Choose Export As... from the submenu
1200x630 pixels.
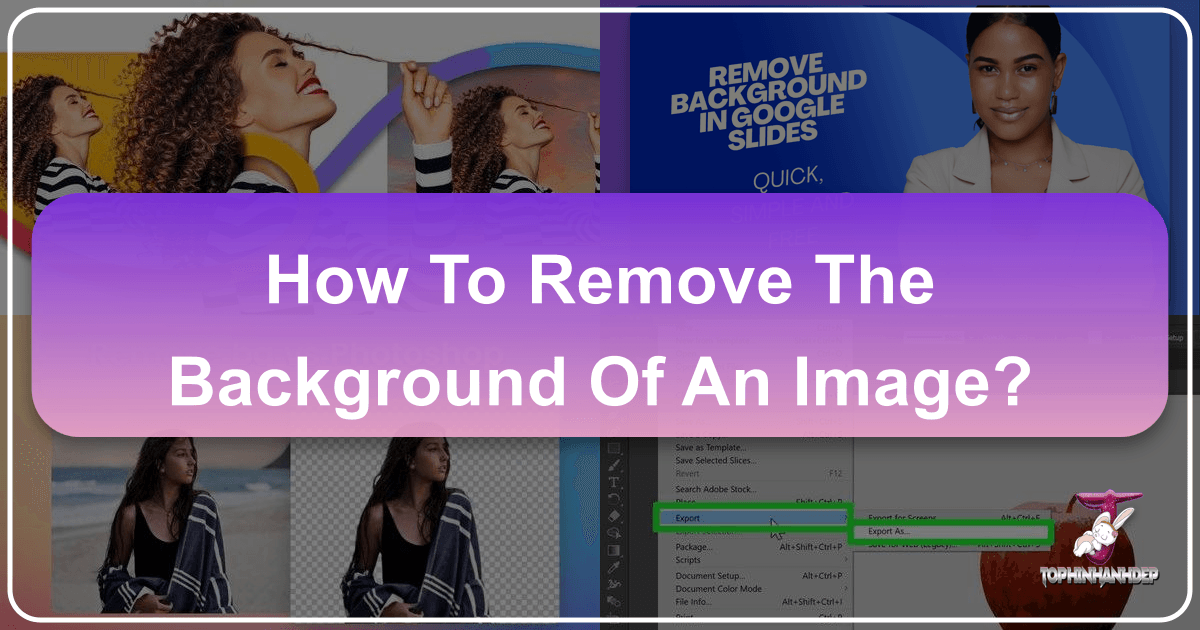(950, 531)
